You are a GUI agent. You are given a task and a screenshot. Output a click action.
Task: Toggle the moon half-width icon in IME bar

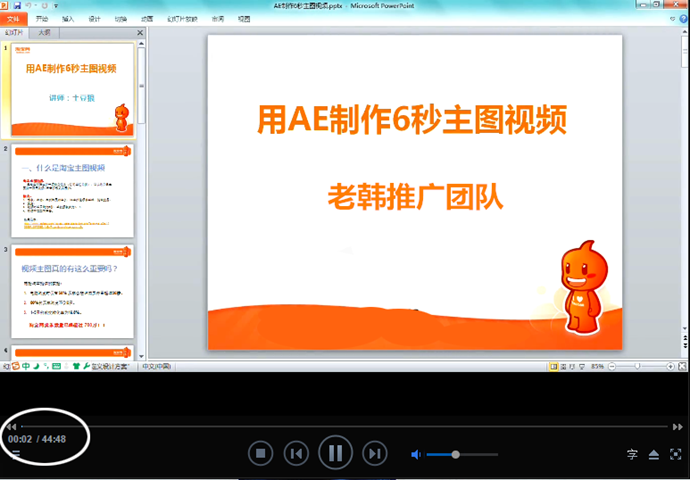click(37, 366)
